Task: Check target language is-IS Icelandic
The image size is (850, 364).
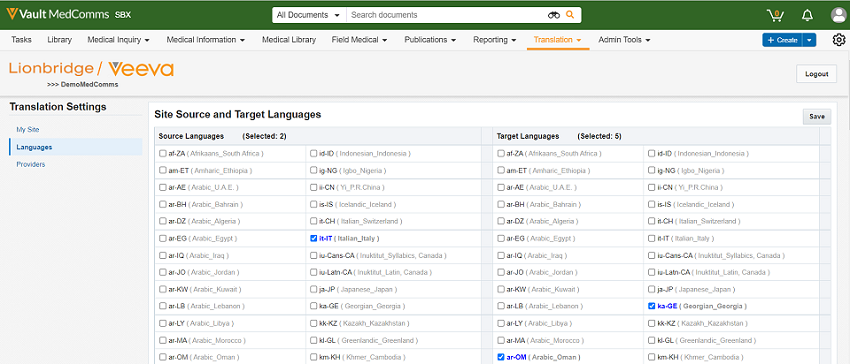Action: tap(652, 205)
